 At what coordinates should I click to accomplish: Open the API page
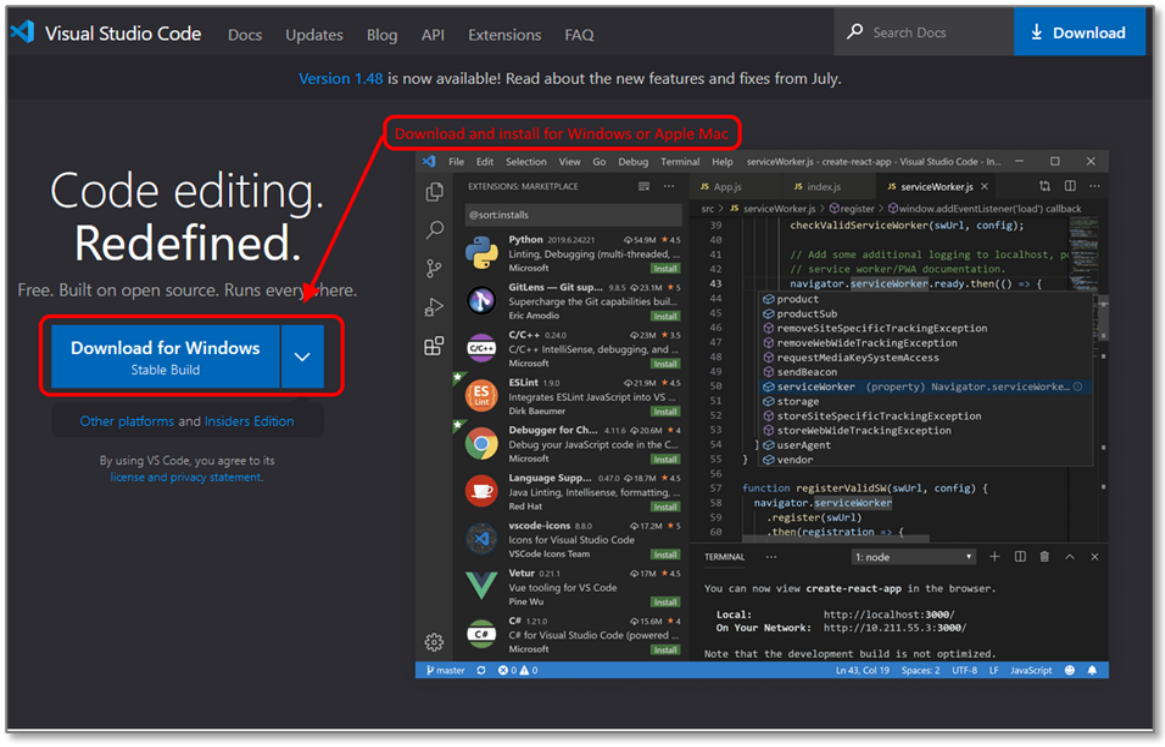(x=433, y=35)
